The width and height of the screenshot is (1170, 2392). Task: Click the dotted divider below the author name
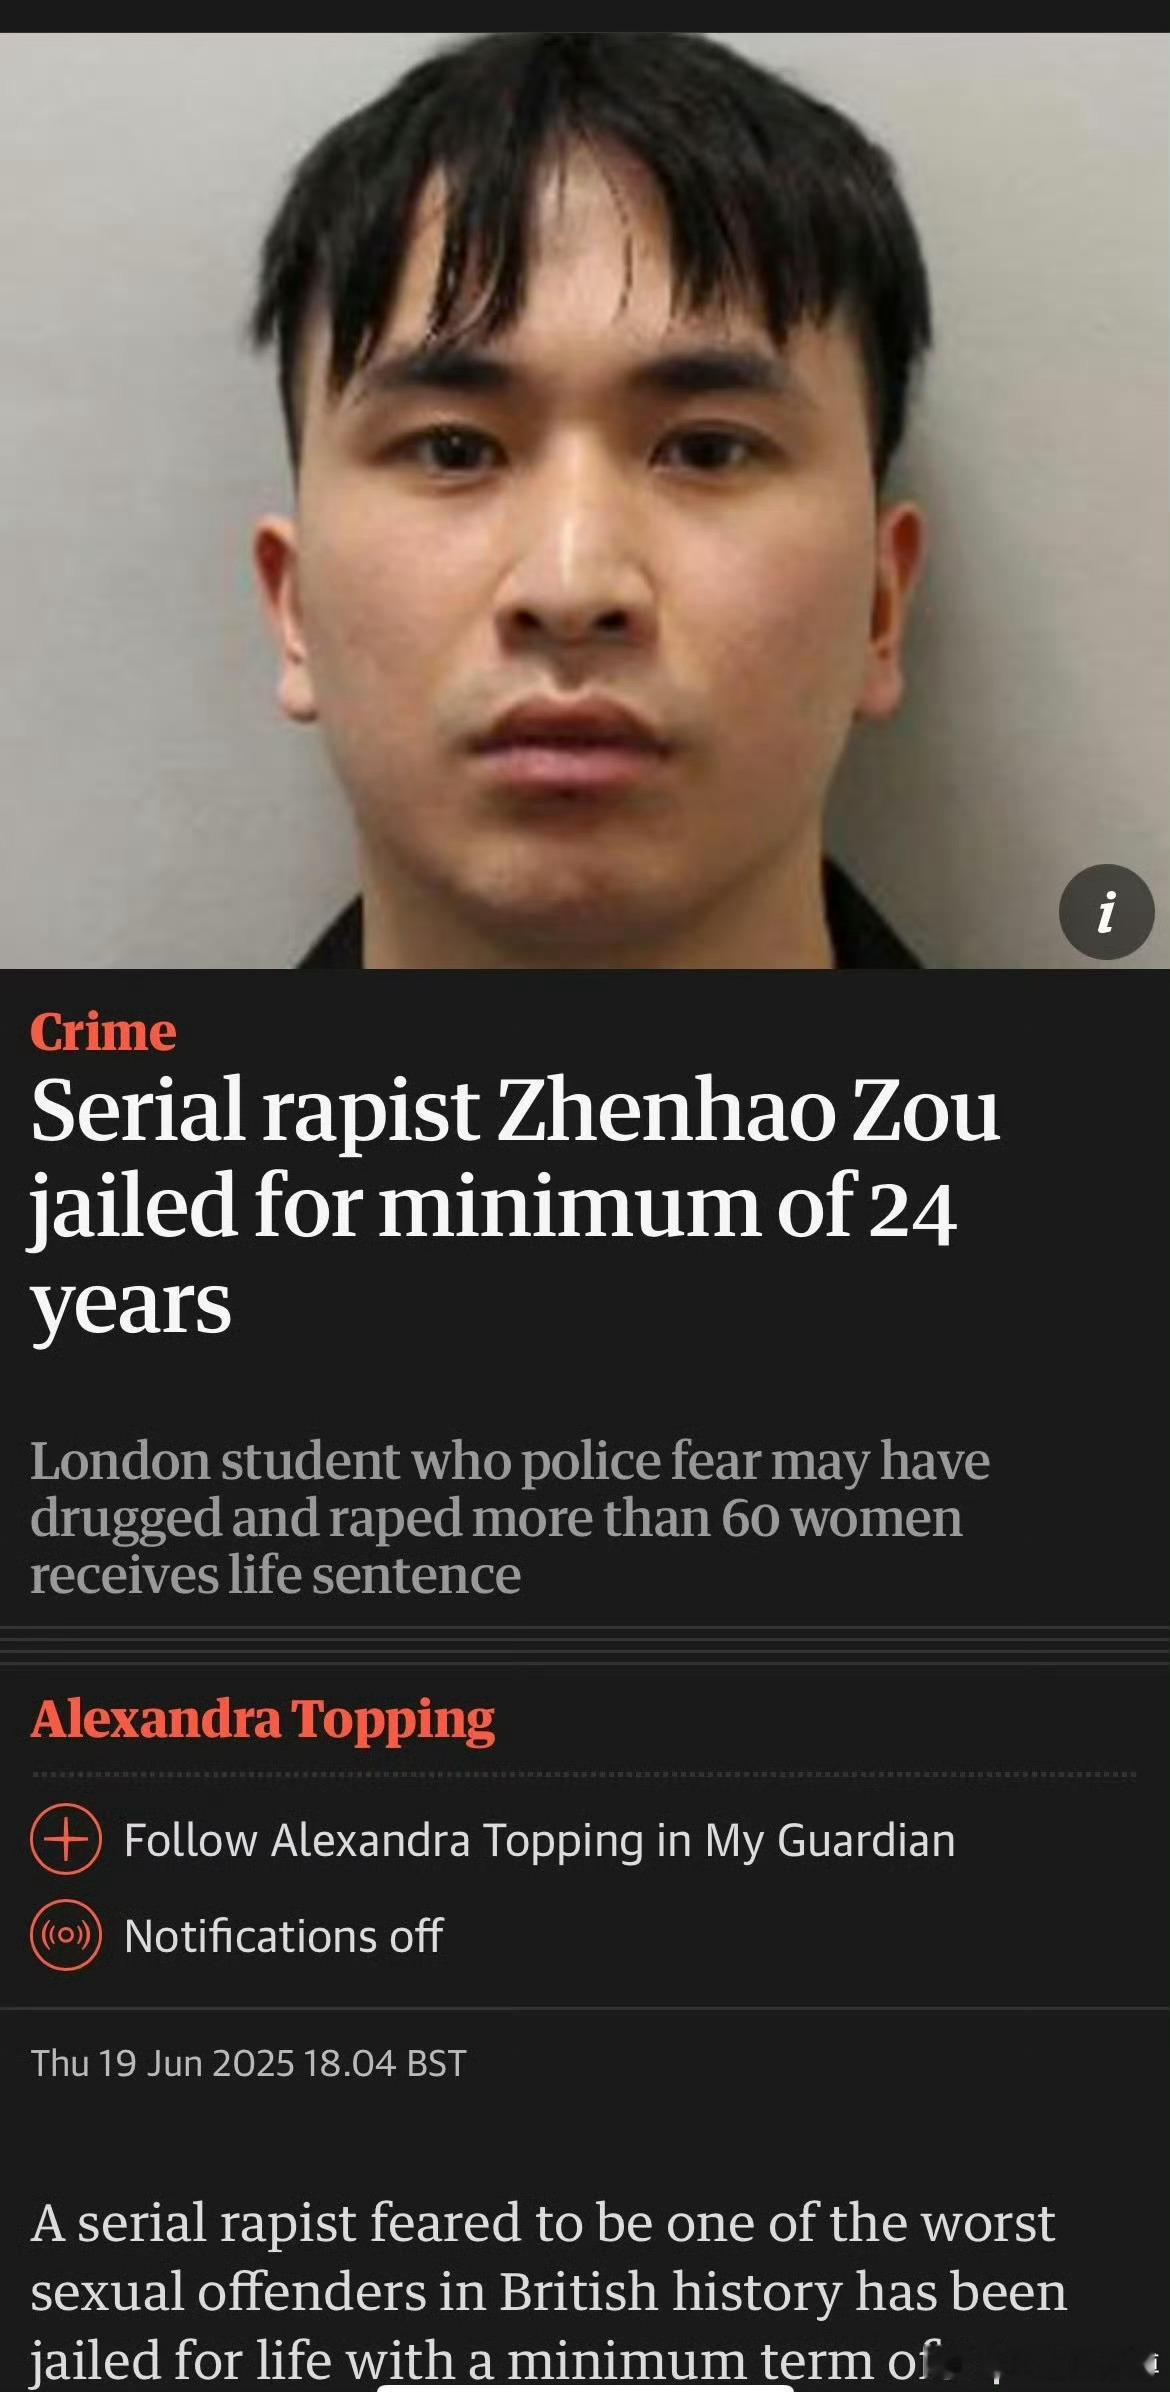[583, 1775]
